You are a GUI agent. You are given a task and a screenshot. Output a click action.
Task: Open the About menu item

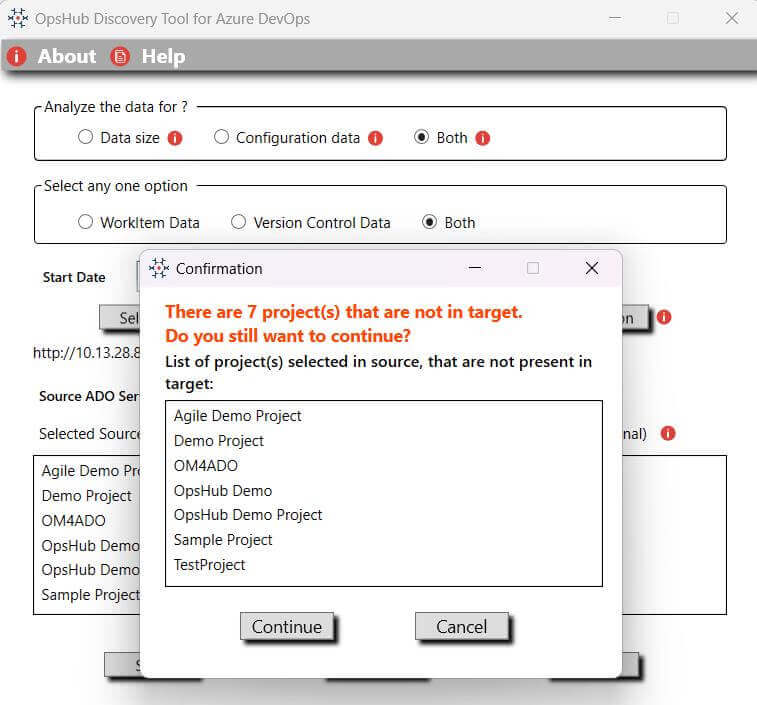67,56
